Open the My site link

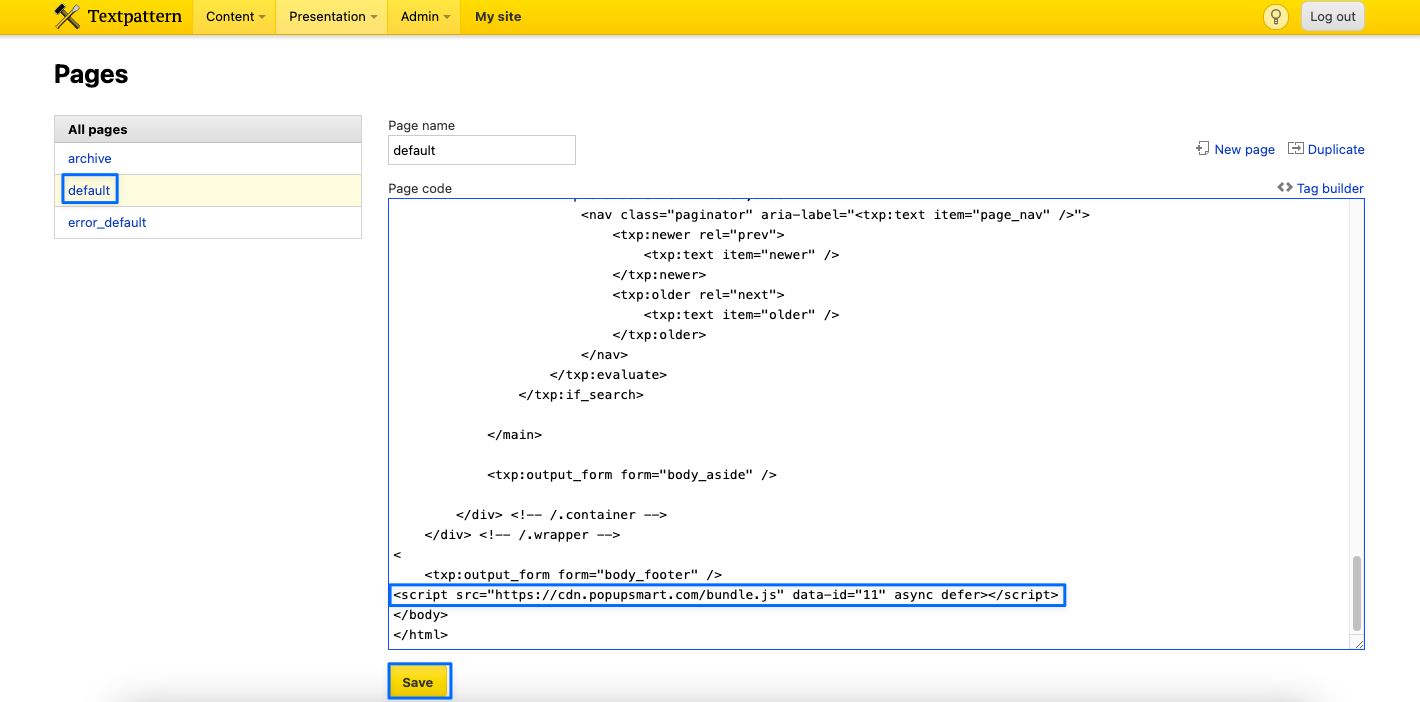tap(498, 16)
